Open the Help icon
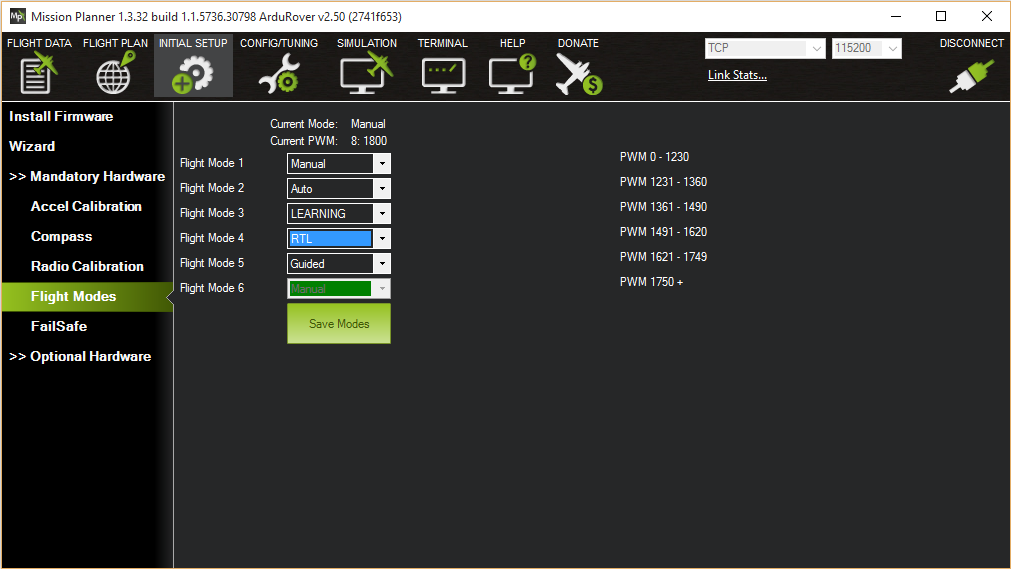Image resolution: width=1011 pixels, height=569 pixels. [512, 74]
